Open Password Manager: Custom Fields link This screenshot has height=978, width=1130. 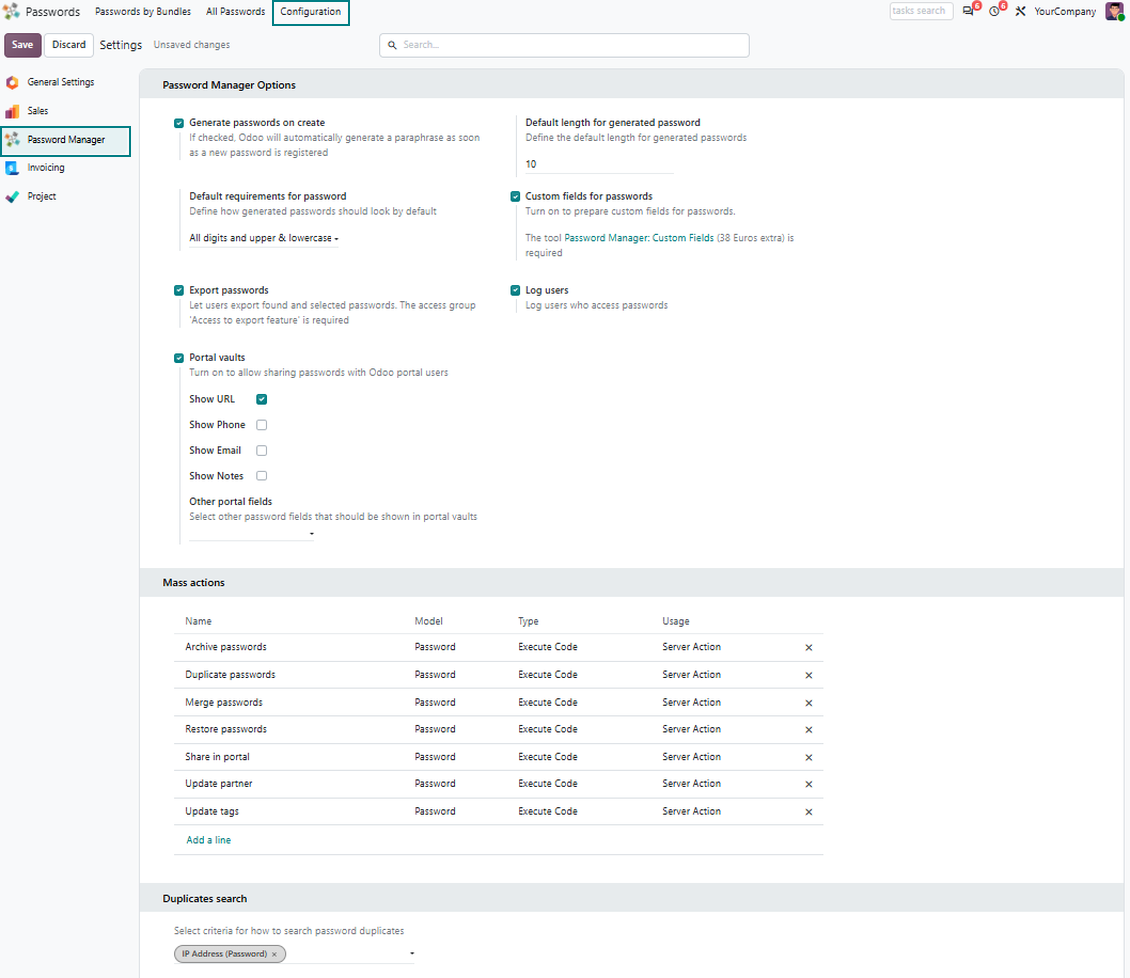(639, 238)
